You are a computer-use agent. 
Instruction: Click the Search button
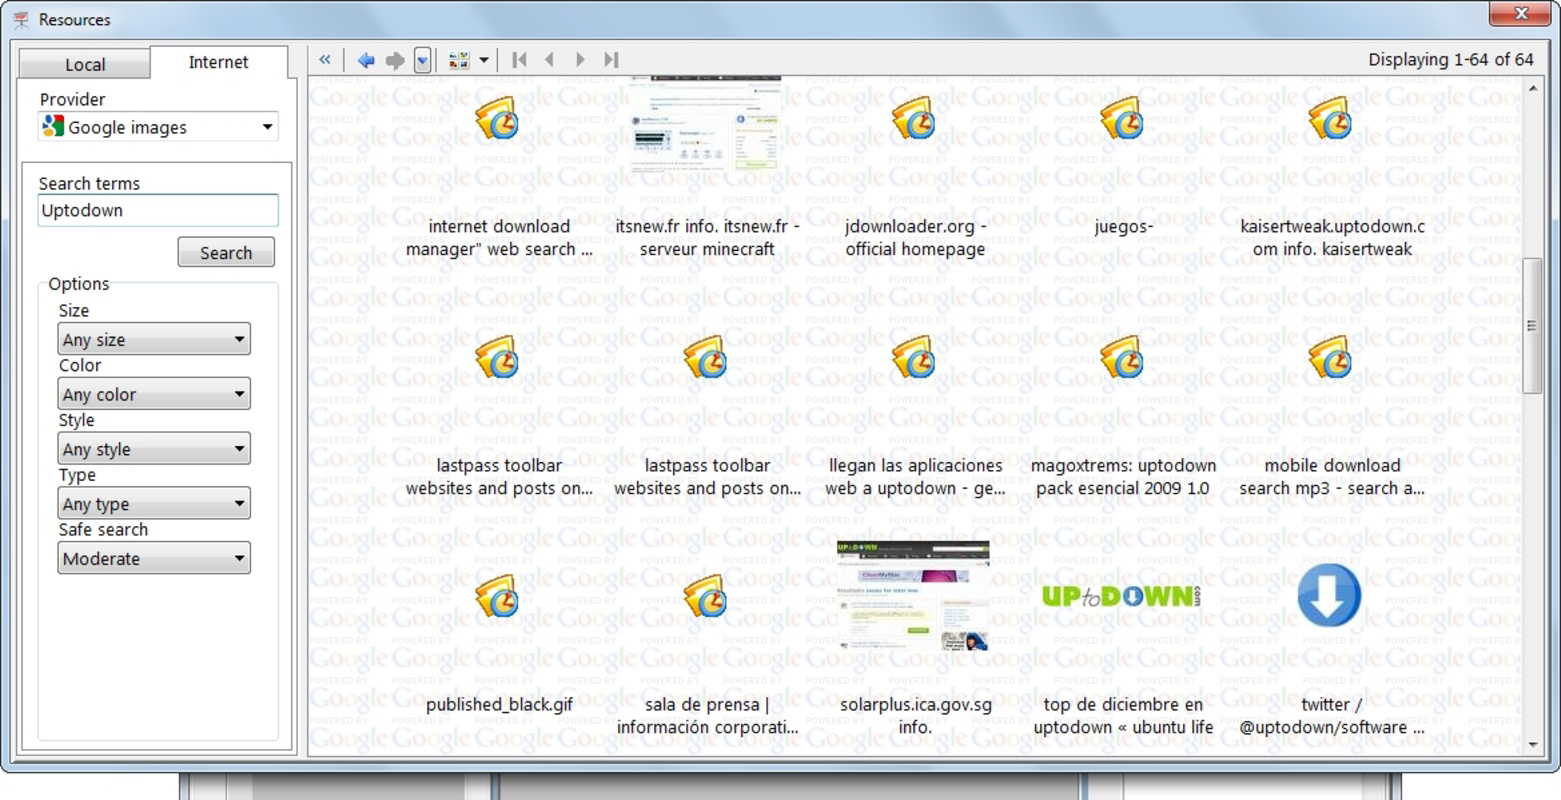pyautogui.click(x=226, y=252)
